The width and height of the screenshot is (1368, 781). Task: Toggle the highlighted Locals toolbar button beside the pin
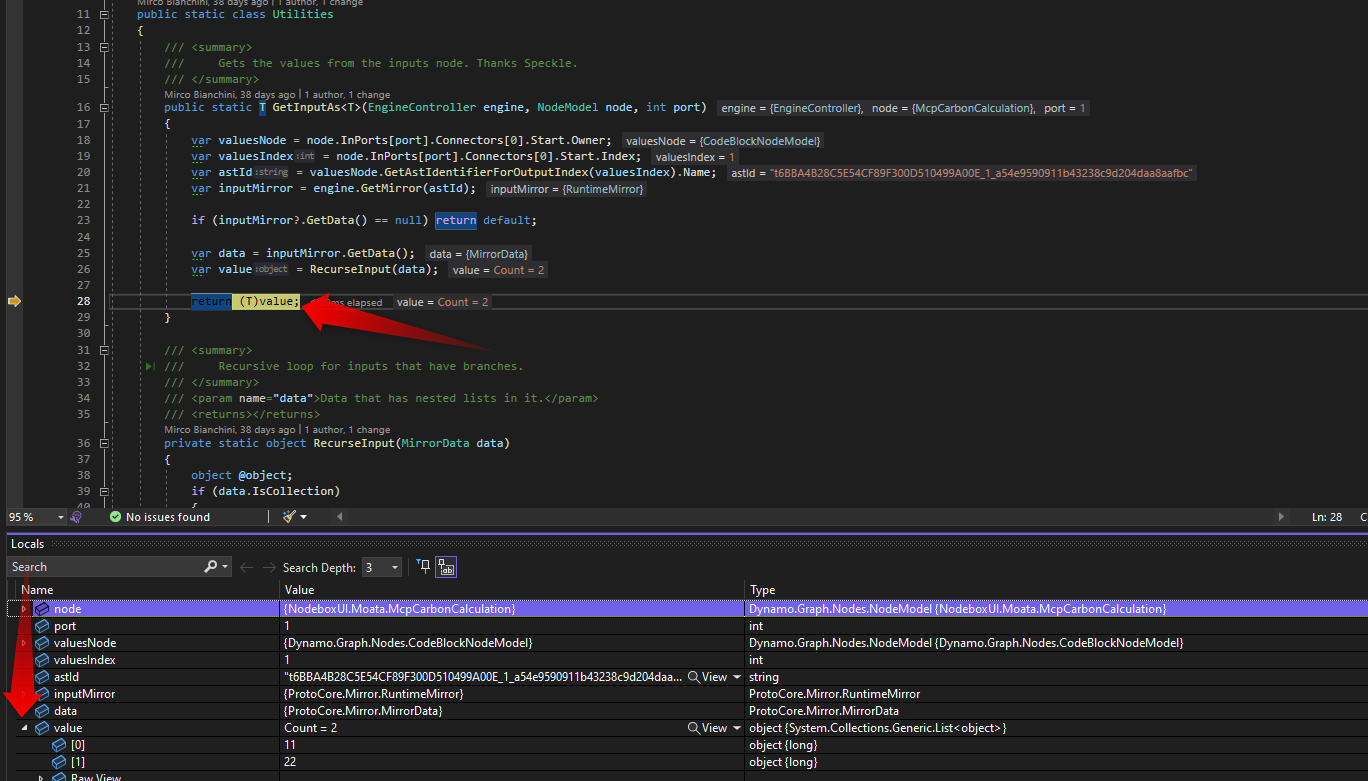pyautogui.click(x=446, y=567)
